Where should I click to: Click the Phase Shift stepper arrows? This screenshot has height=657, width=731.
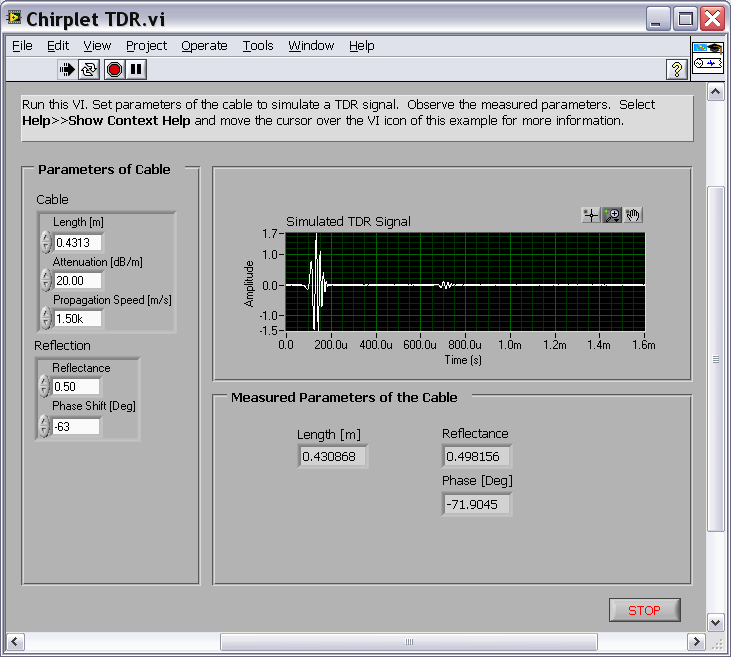pos(44,426)
